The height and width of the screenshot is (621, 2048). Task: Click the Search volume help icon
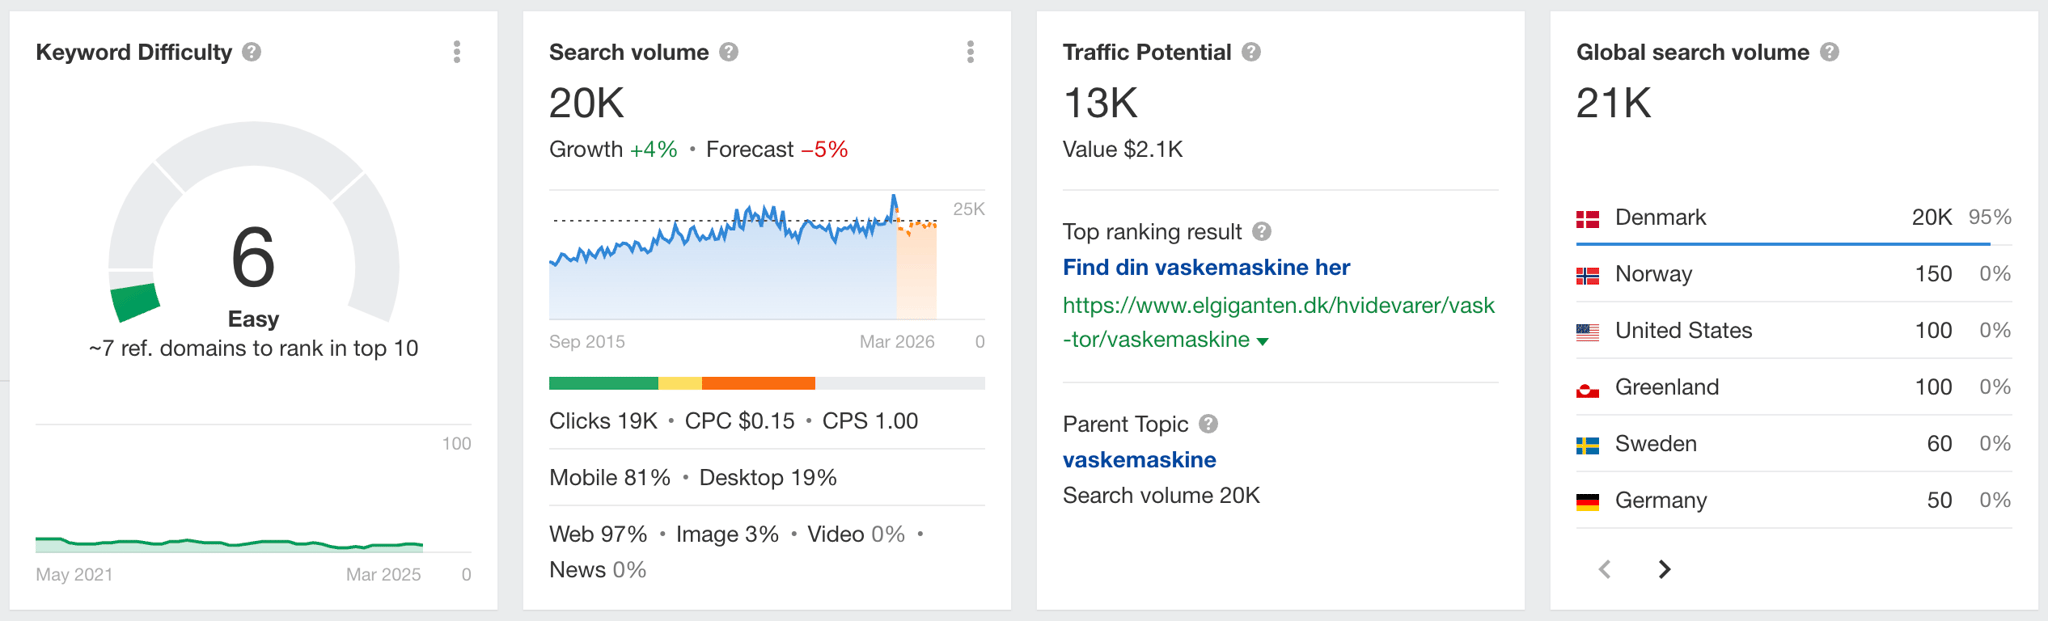point(729,52)
